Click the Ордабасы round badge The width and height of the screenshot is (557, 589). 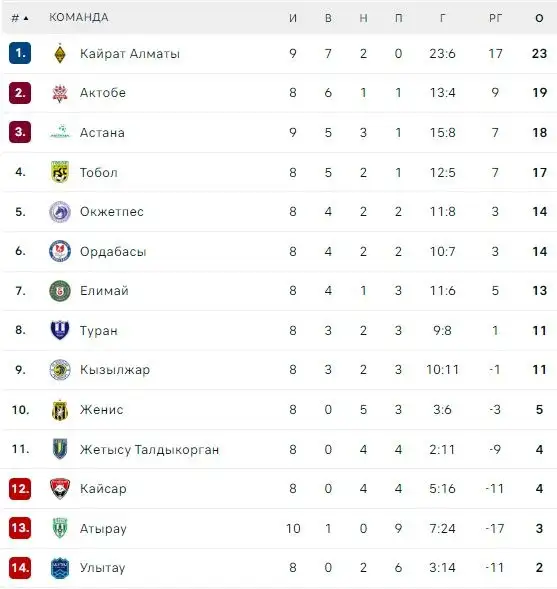pyautogui.click(x=60, y=251)
